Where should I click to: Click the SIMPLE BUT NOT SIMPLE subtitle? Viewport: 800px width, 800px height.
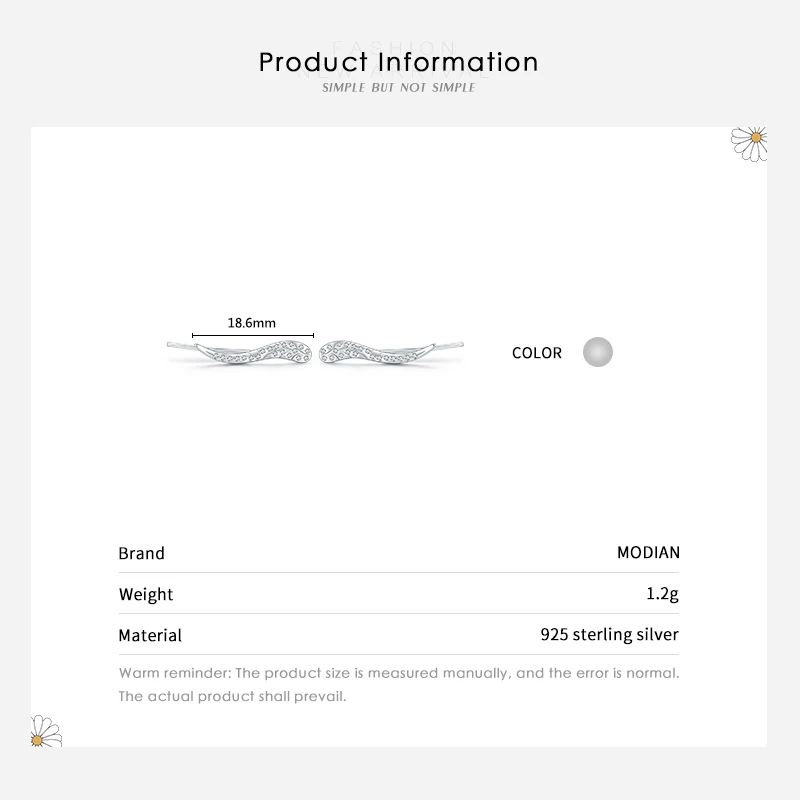pos(399,88)
